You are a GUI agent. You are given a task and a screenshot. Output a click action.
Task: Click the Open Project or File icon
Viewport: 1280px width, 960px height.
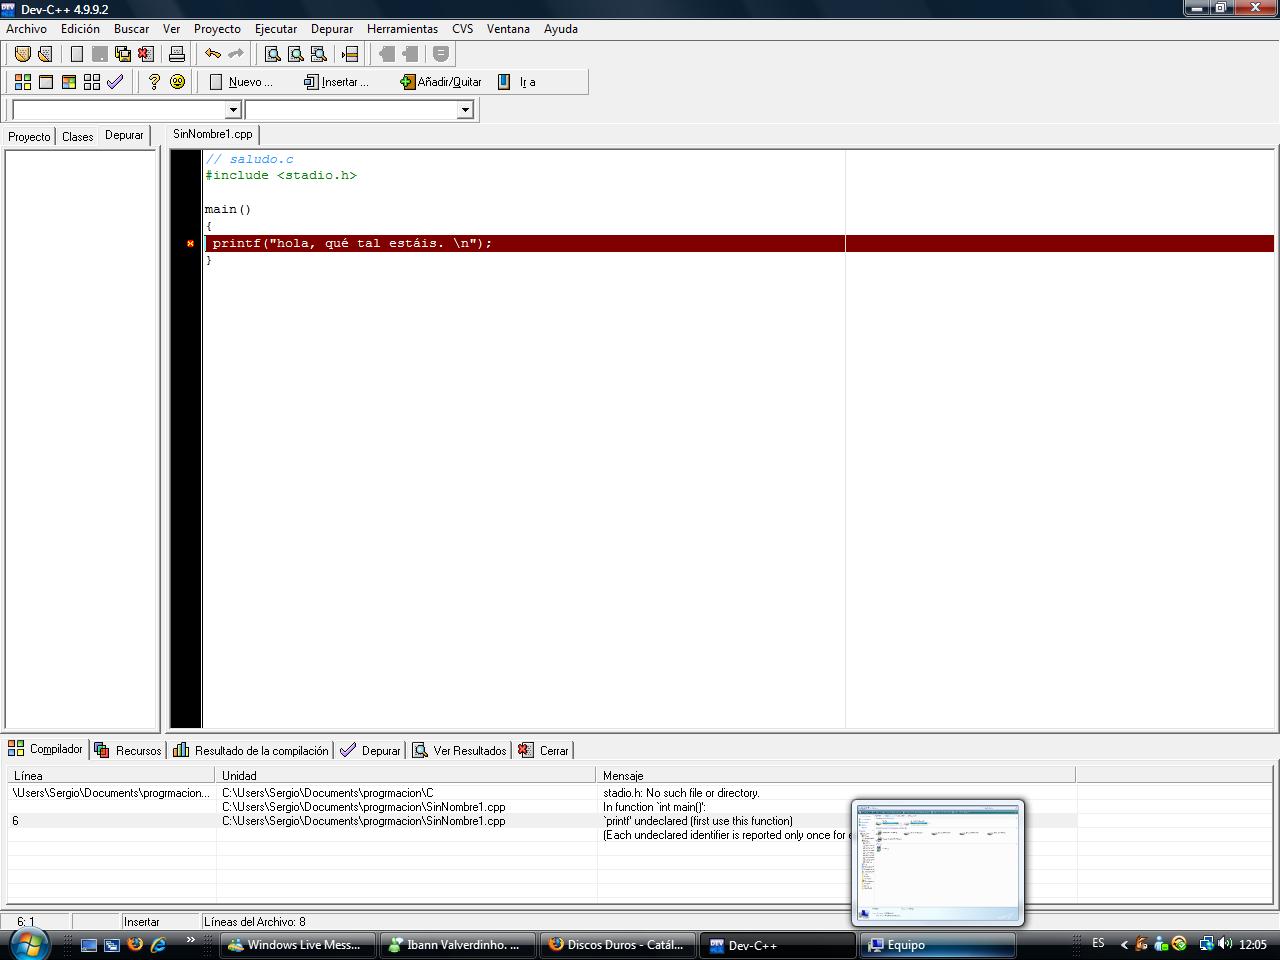[x=45, y=54]
